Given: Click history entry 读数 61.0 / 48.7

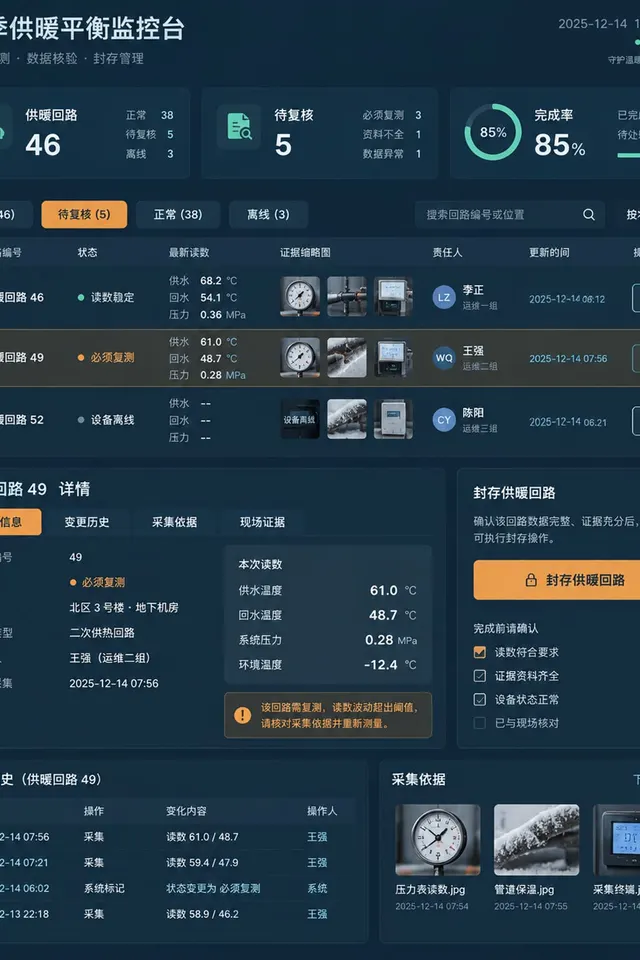Looking at the screenshot, I should (203, 837).
